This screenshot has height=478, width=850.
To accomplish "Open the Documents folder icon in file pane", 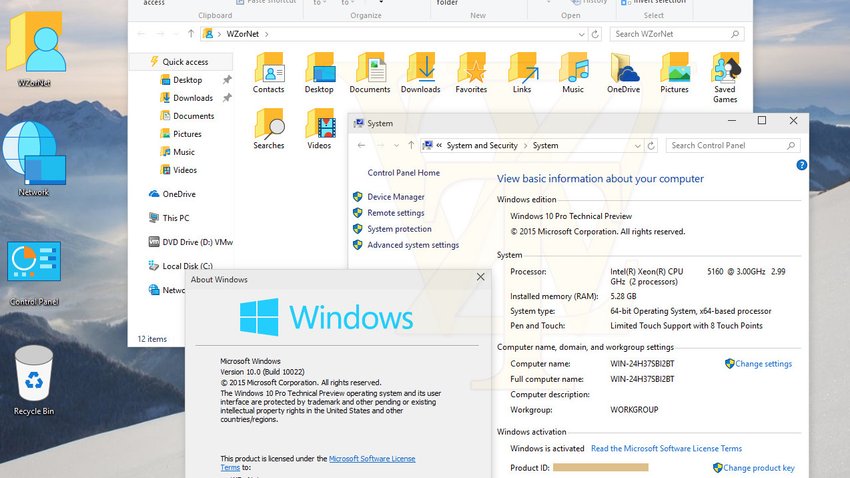I will 370,73.
